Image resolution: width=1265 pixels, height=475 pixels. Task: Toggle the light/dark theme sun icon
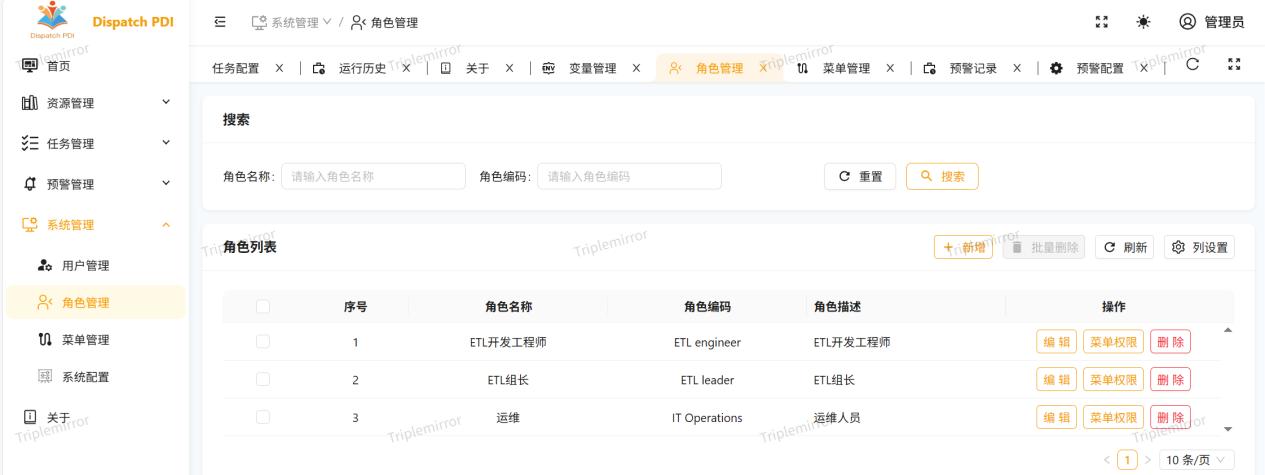[x=1143, y=22]
